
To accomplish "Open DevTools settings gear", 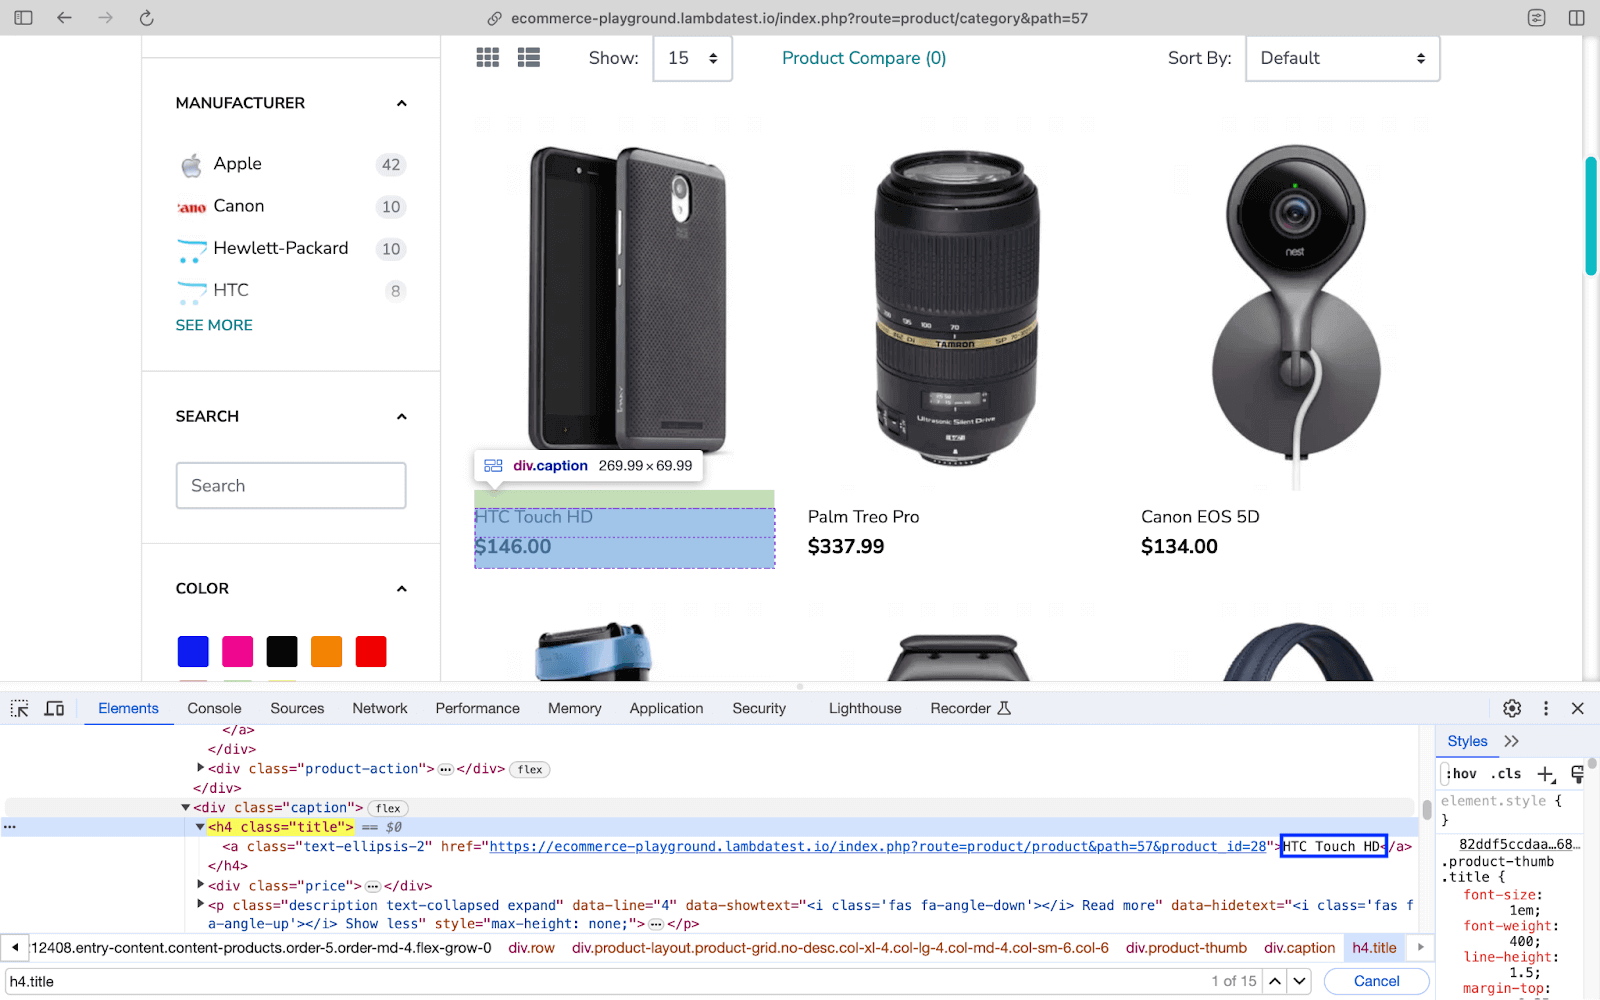I will pos(1512,708).
